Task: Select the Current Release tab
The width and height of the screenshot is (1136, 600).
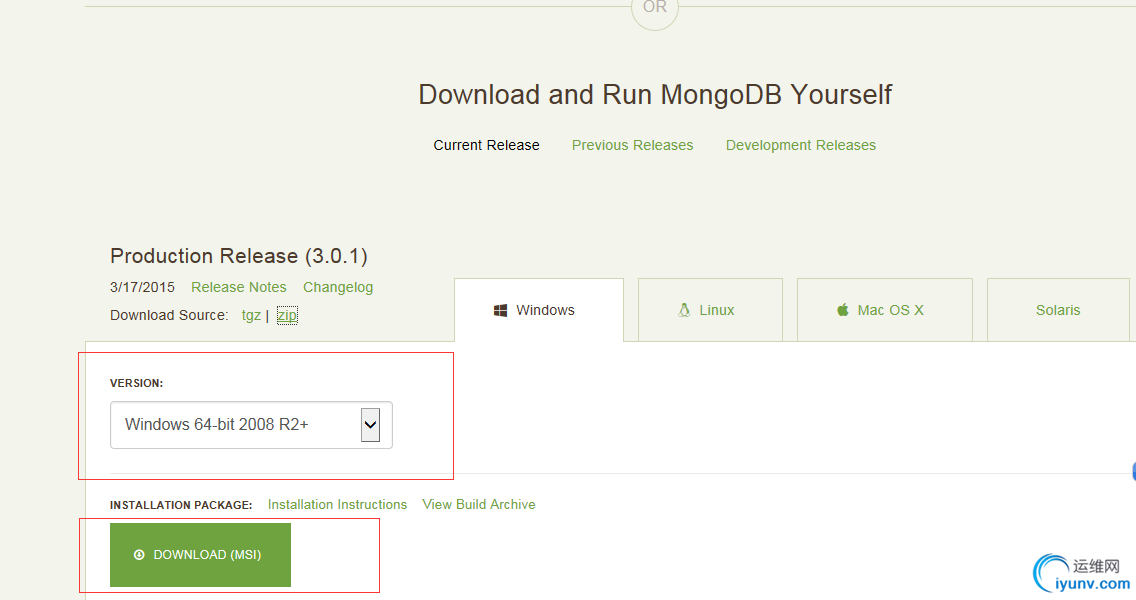Action: coord(486,145)
